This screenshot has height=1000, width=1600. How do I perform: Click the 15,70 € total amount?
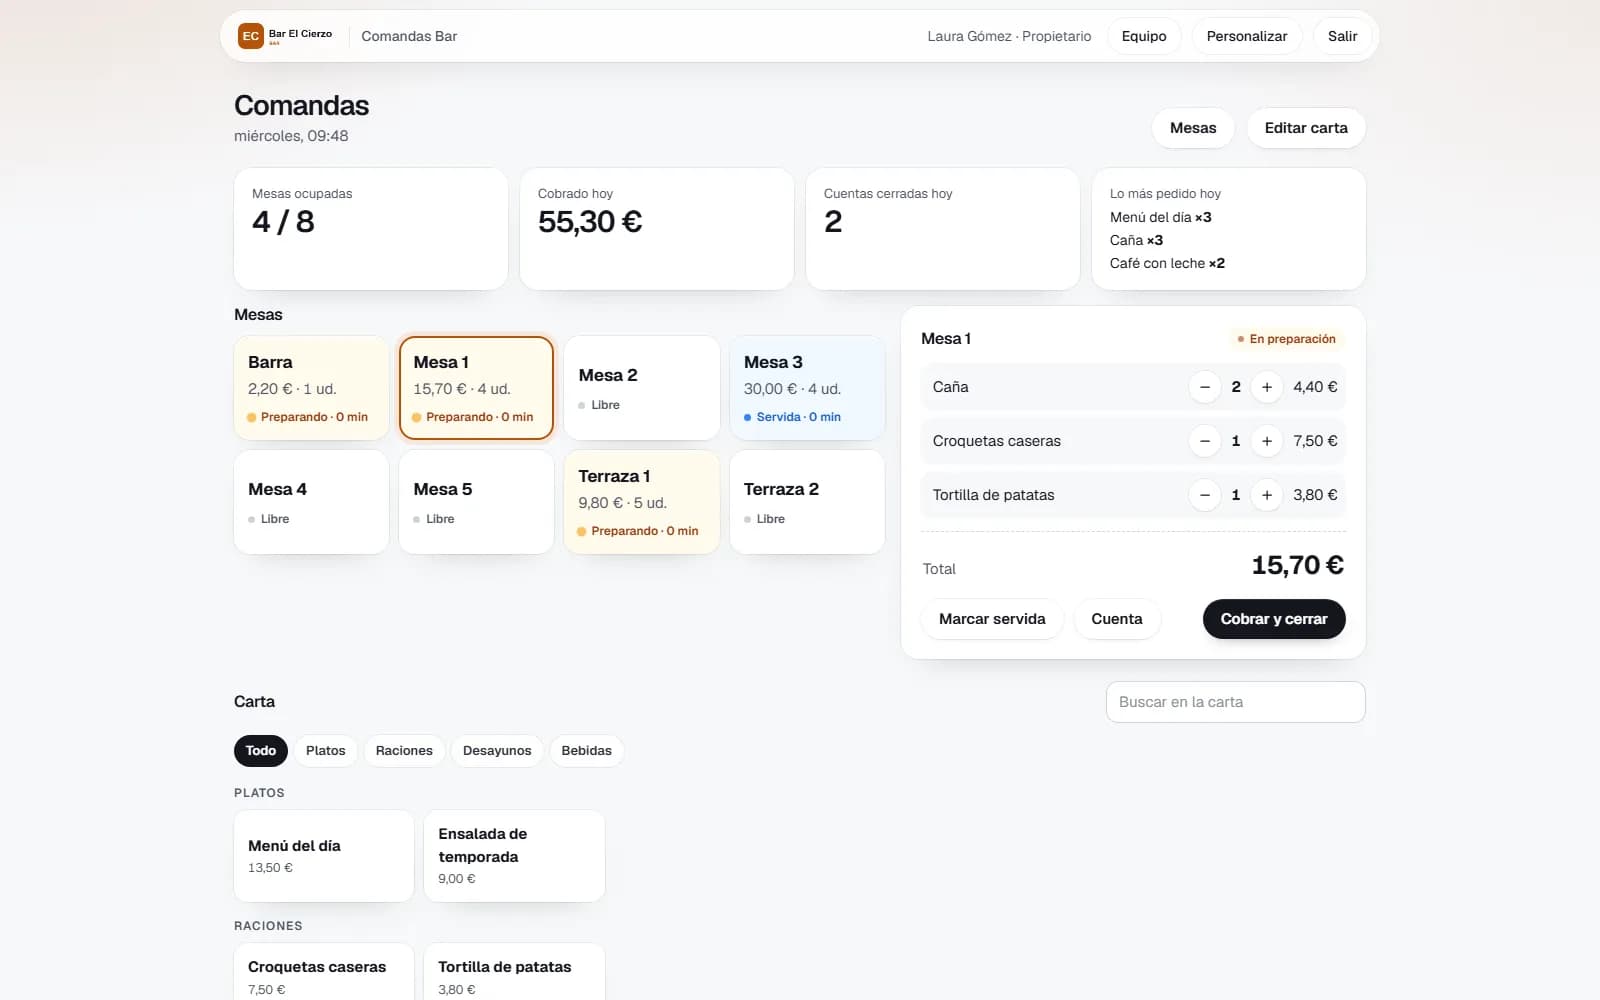pos(1298,565)
